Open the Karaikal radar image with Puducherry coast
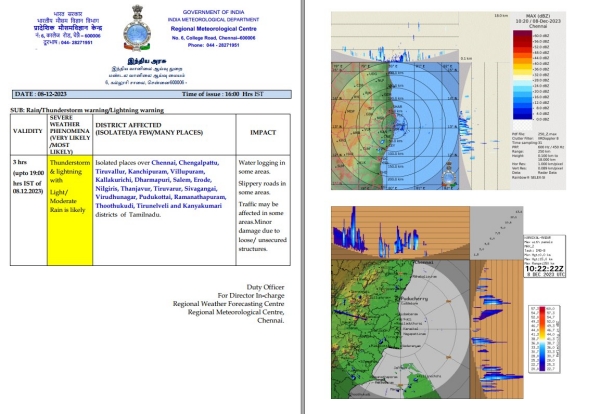Screen dimensions: 600x414 click(427, 302)
